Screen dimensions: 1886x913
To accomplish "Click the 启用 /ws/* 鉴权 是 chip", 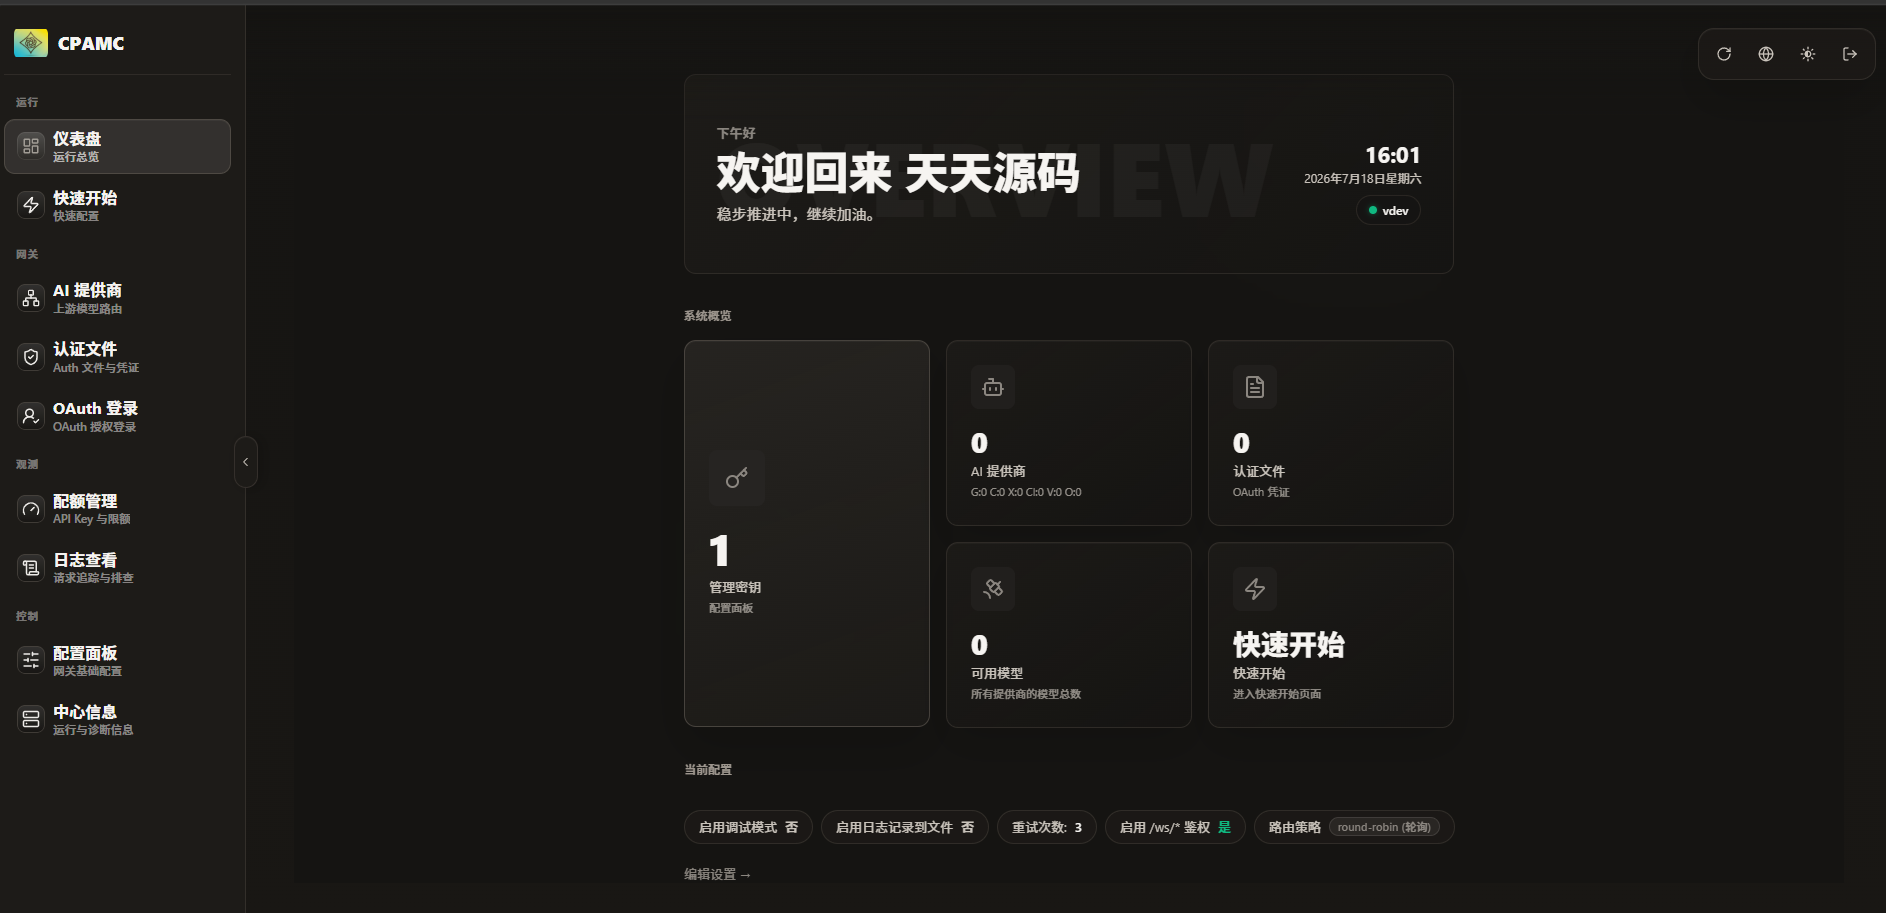I will 1175,827.
